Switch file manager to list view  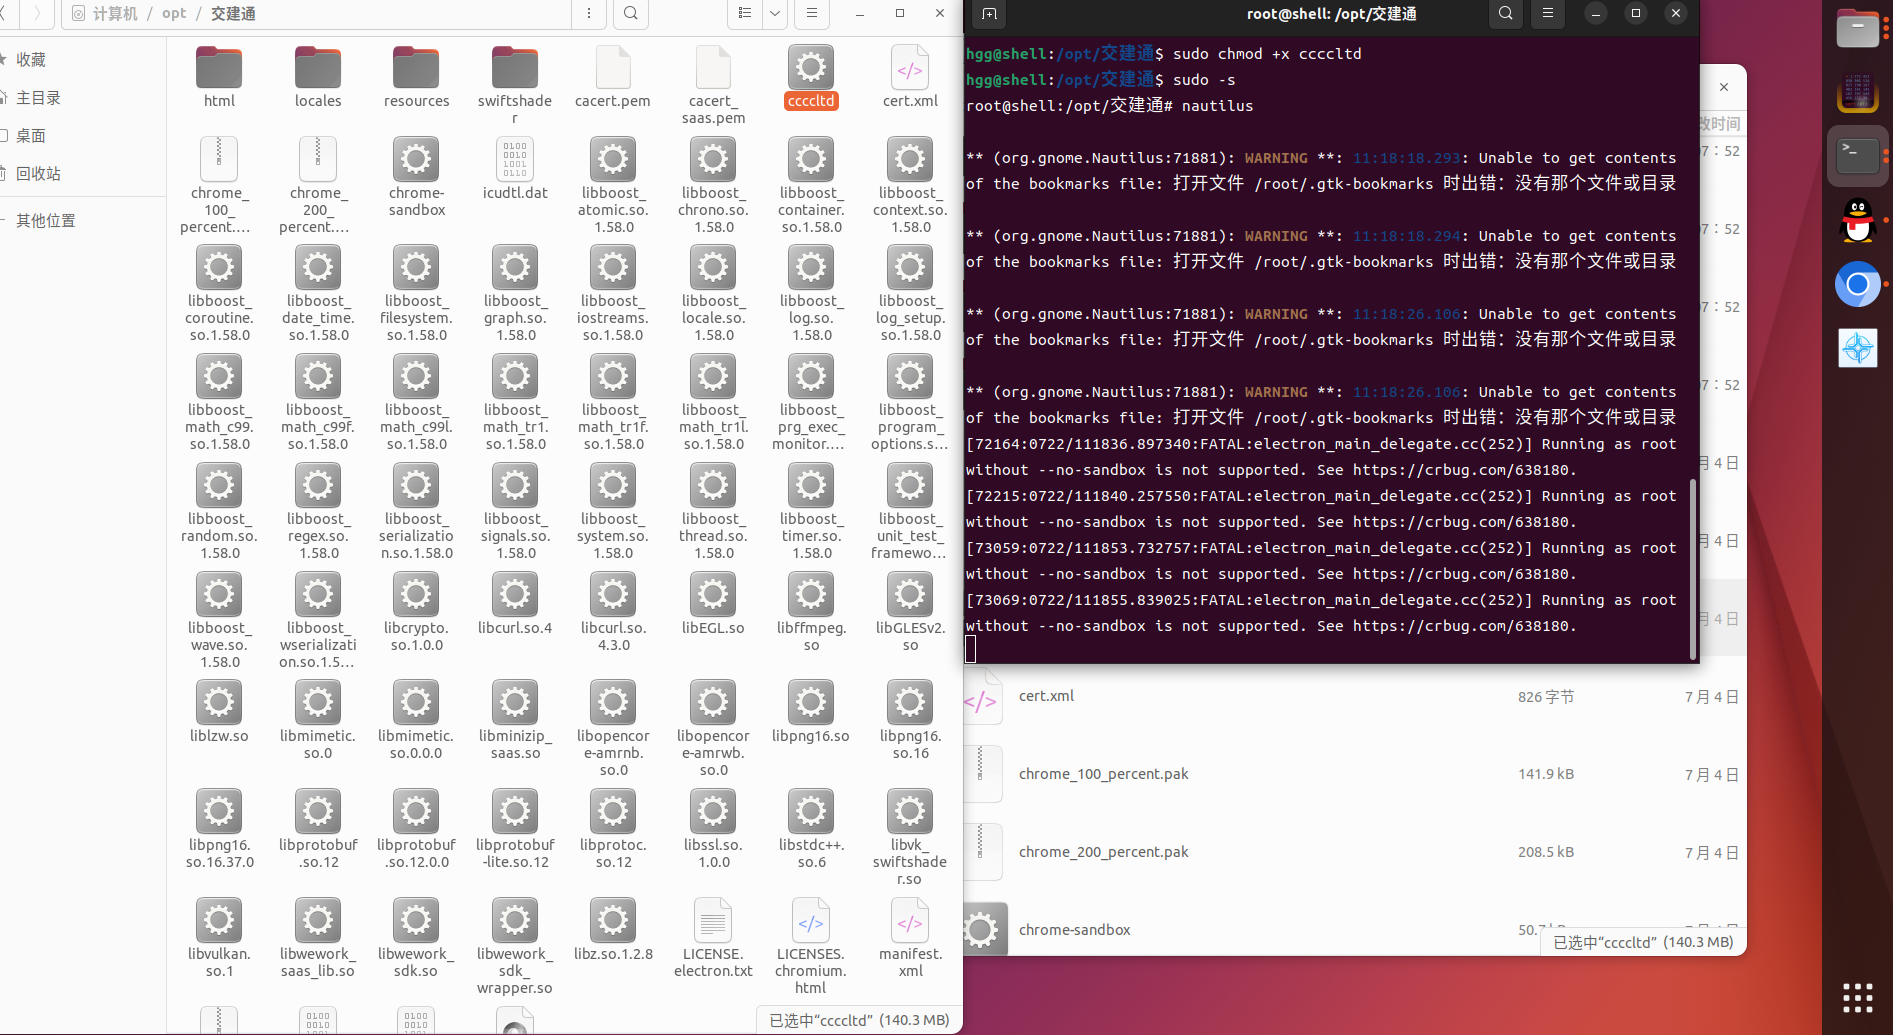pos(745,13)
